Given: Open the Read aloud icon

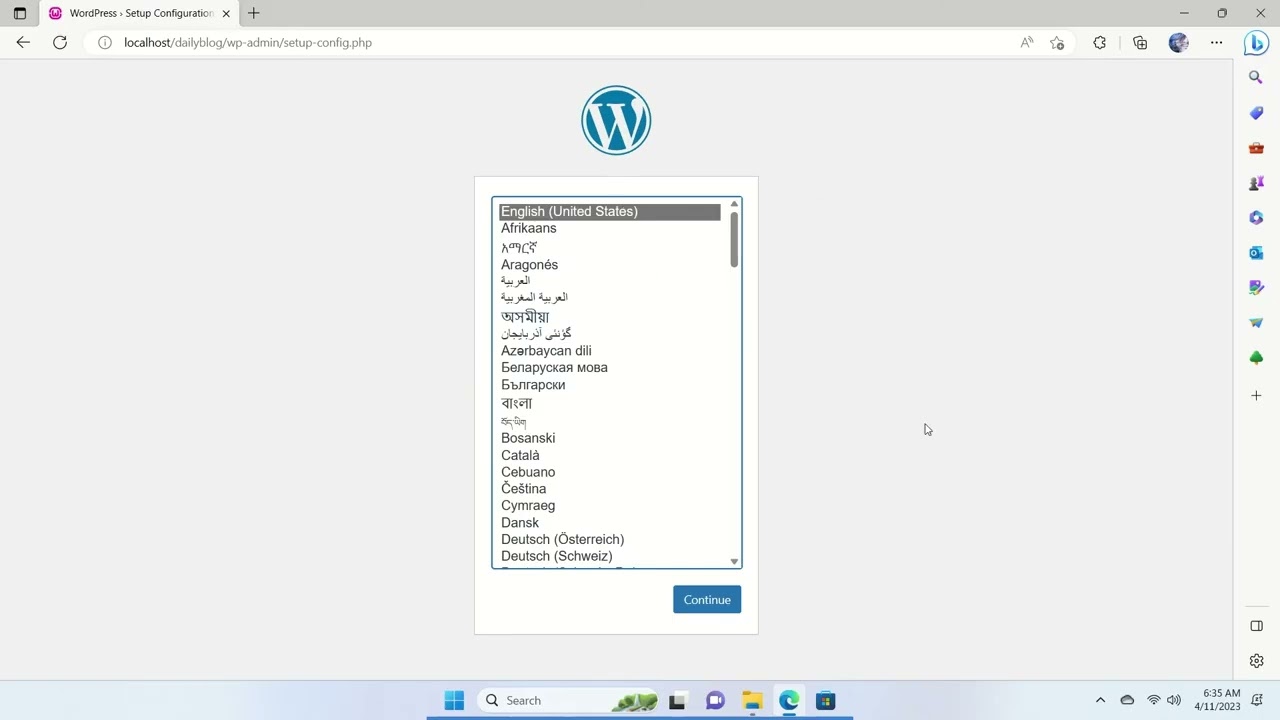Looking at the screenshot, I should click(x=1026, y=43).
